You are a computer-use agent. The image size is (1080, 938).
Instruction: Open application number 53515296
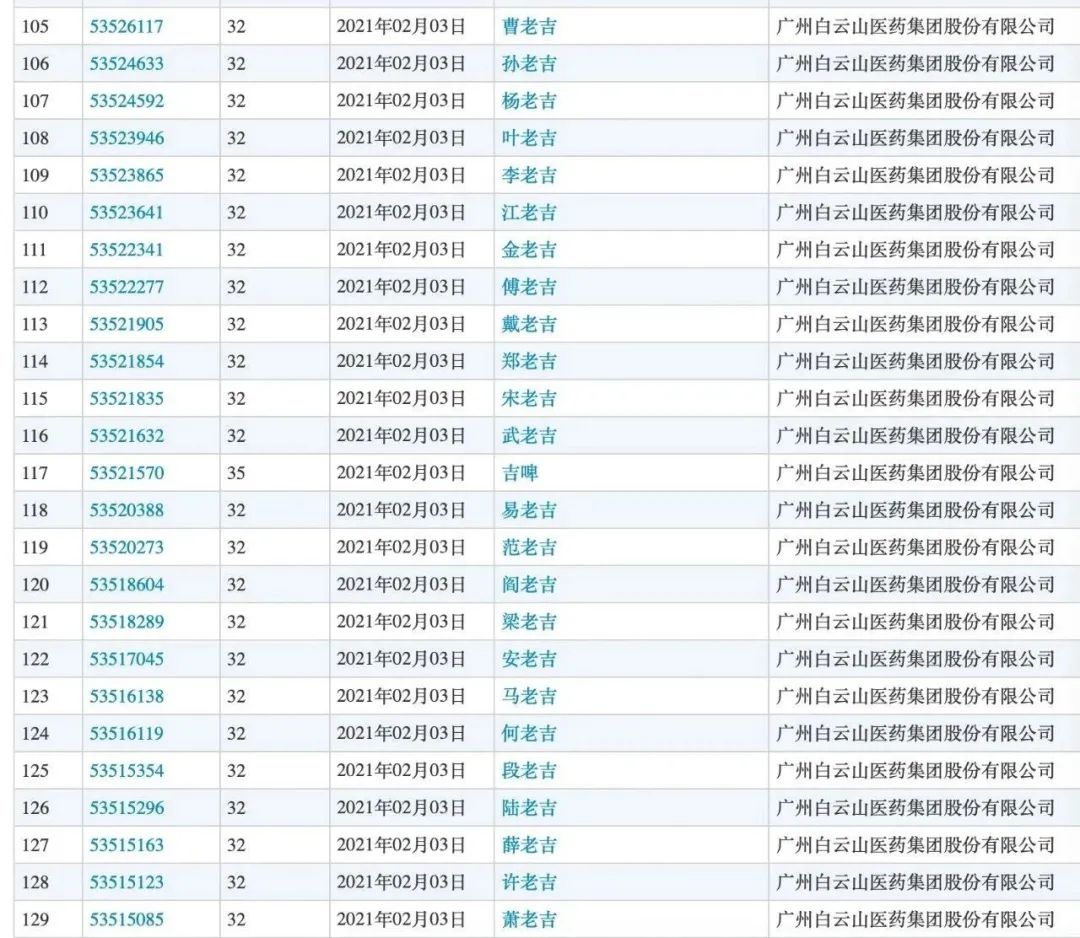coord(127,808)
